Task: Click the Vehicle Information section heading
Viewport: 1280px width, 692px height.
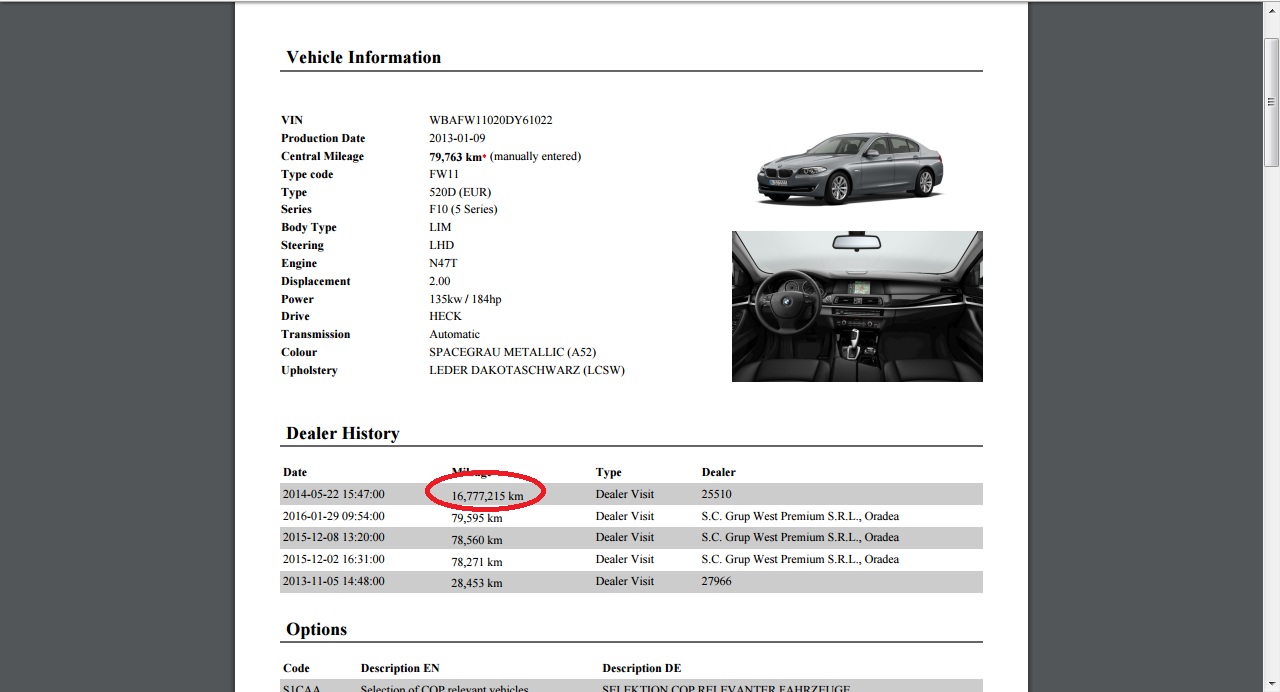Action: pos(363,57)
